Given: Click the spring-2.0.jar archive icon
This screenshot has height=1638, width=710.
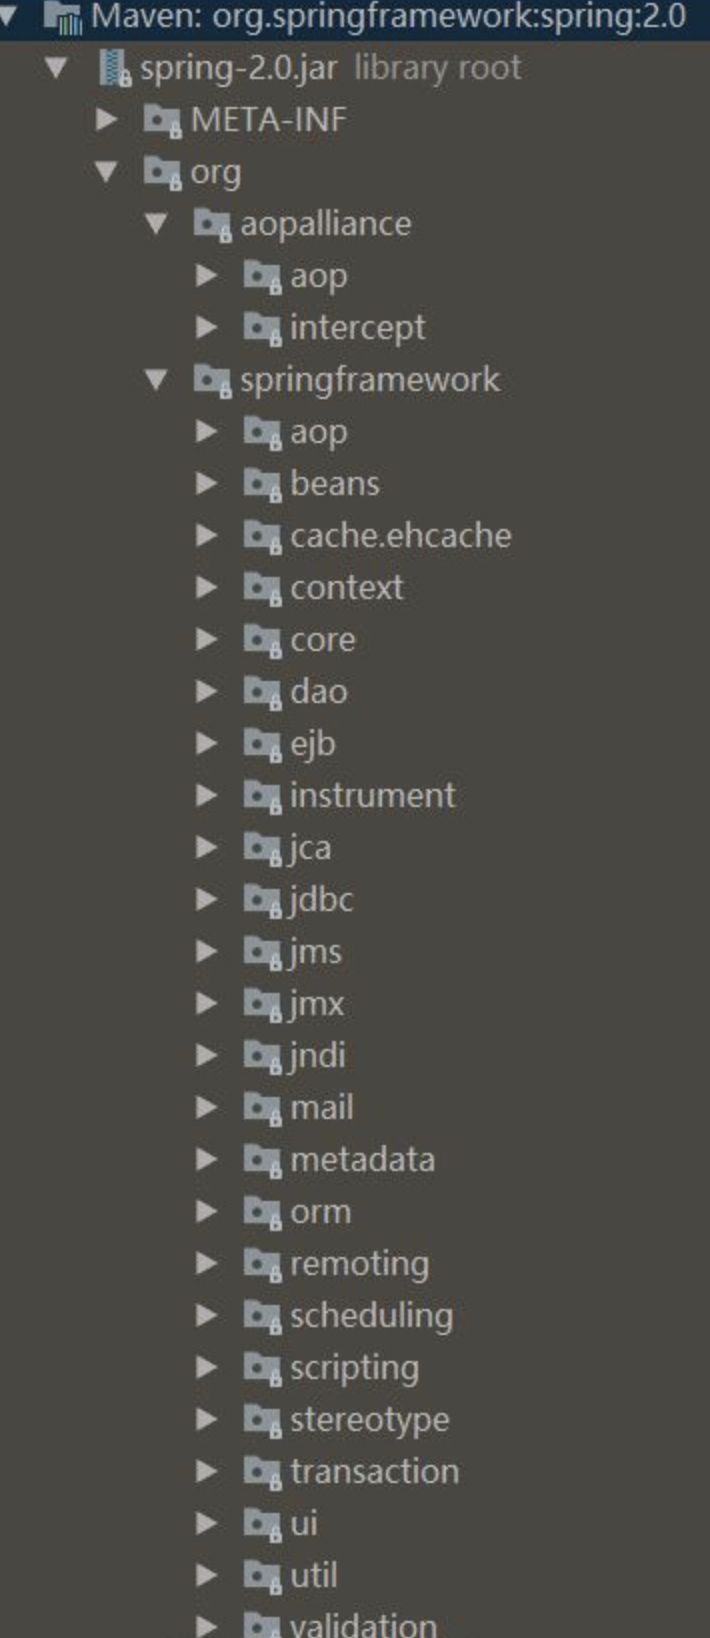Looking at the screenshot, I should point(116,68).
